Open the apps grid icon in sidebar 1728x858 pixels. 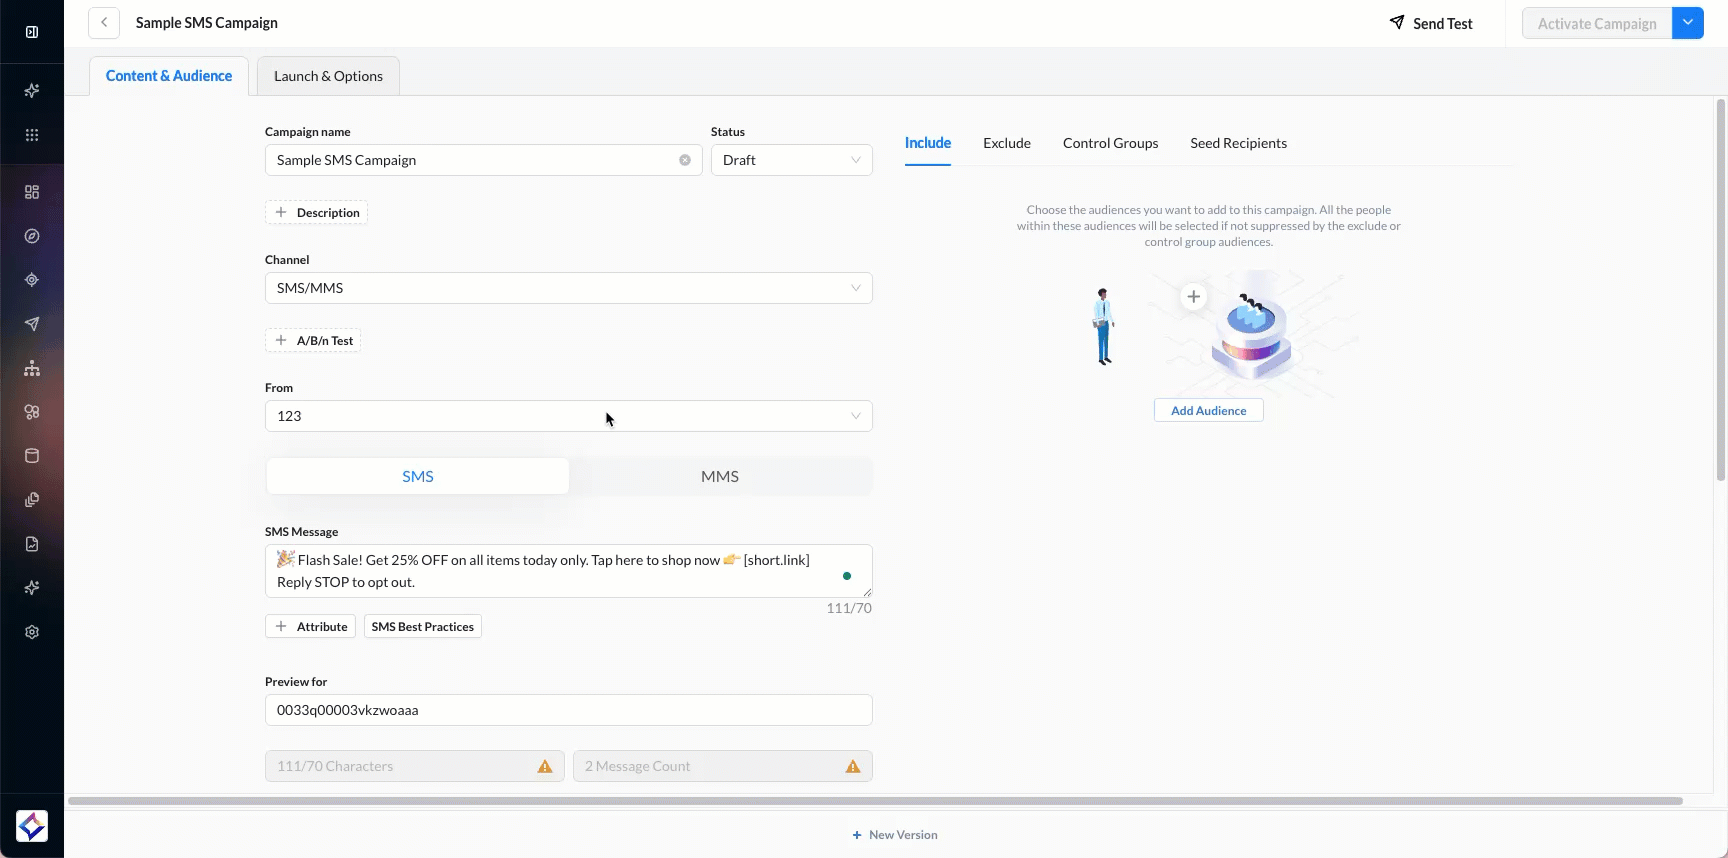[32, 135]
